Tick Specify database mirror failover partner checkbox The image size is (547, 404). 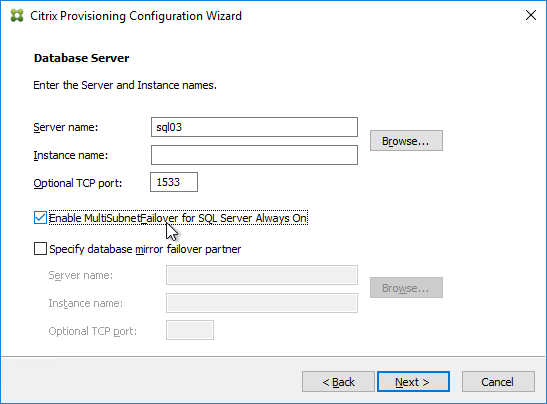(40, 249)
